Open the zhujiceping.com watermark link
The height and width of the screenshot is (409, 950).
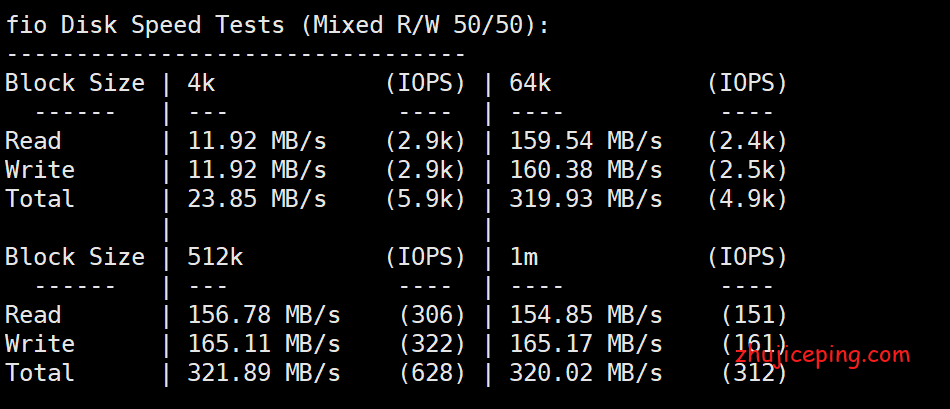tap(823, 356)
